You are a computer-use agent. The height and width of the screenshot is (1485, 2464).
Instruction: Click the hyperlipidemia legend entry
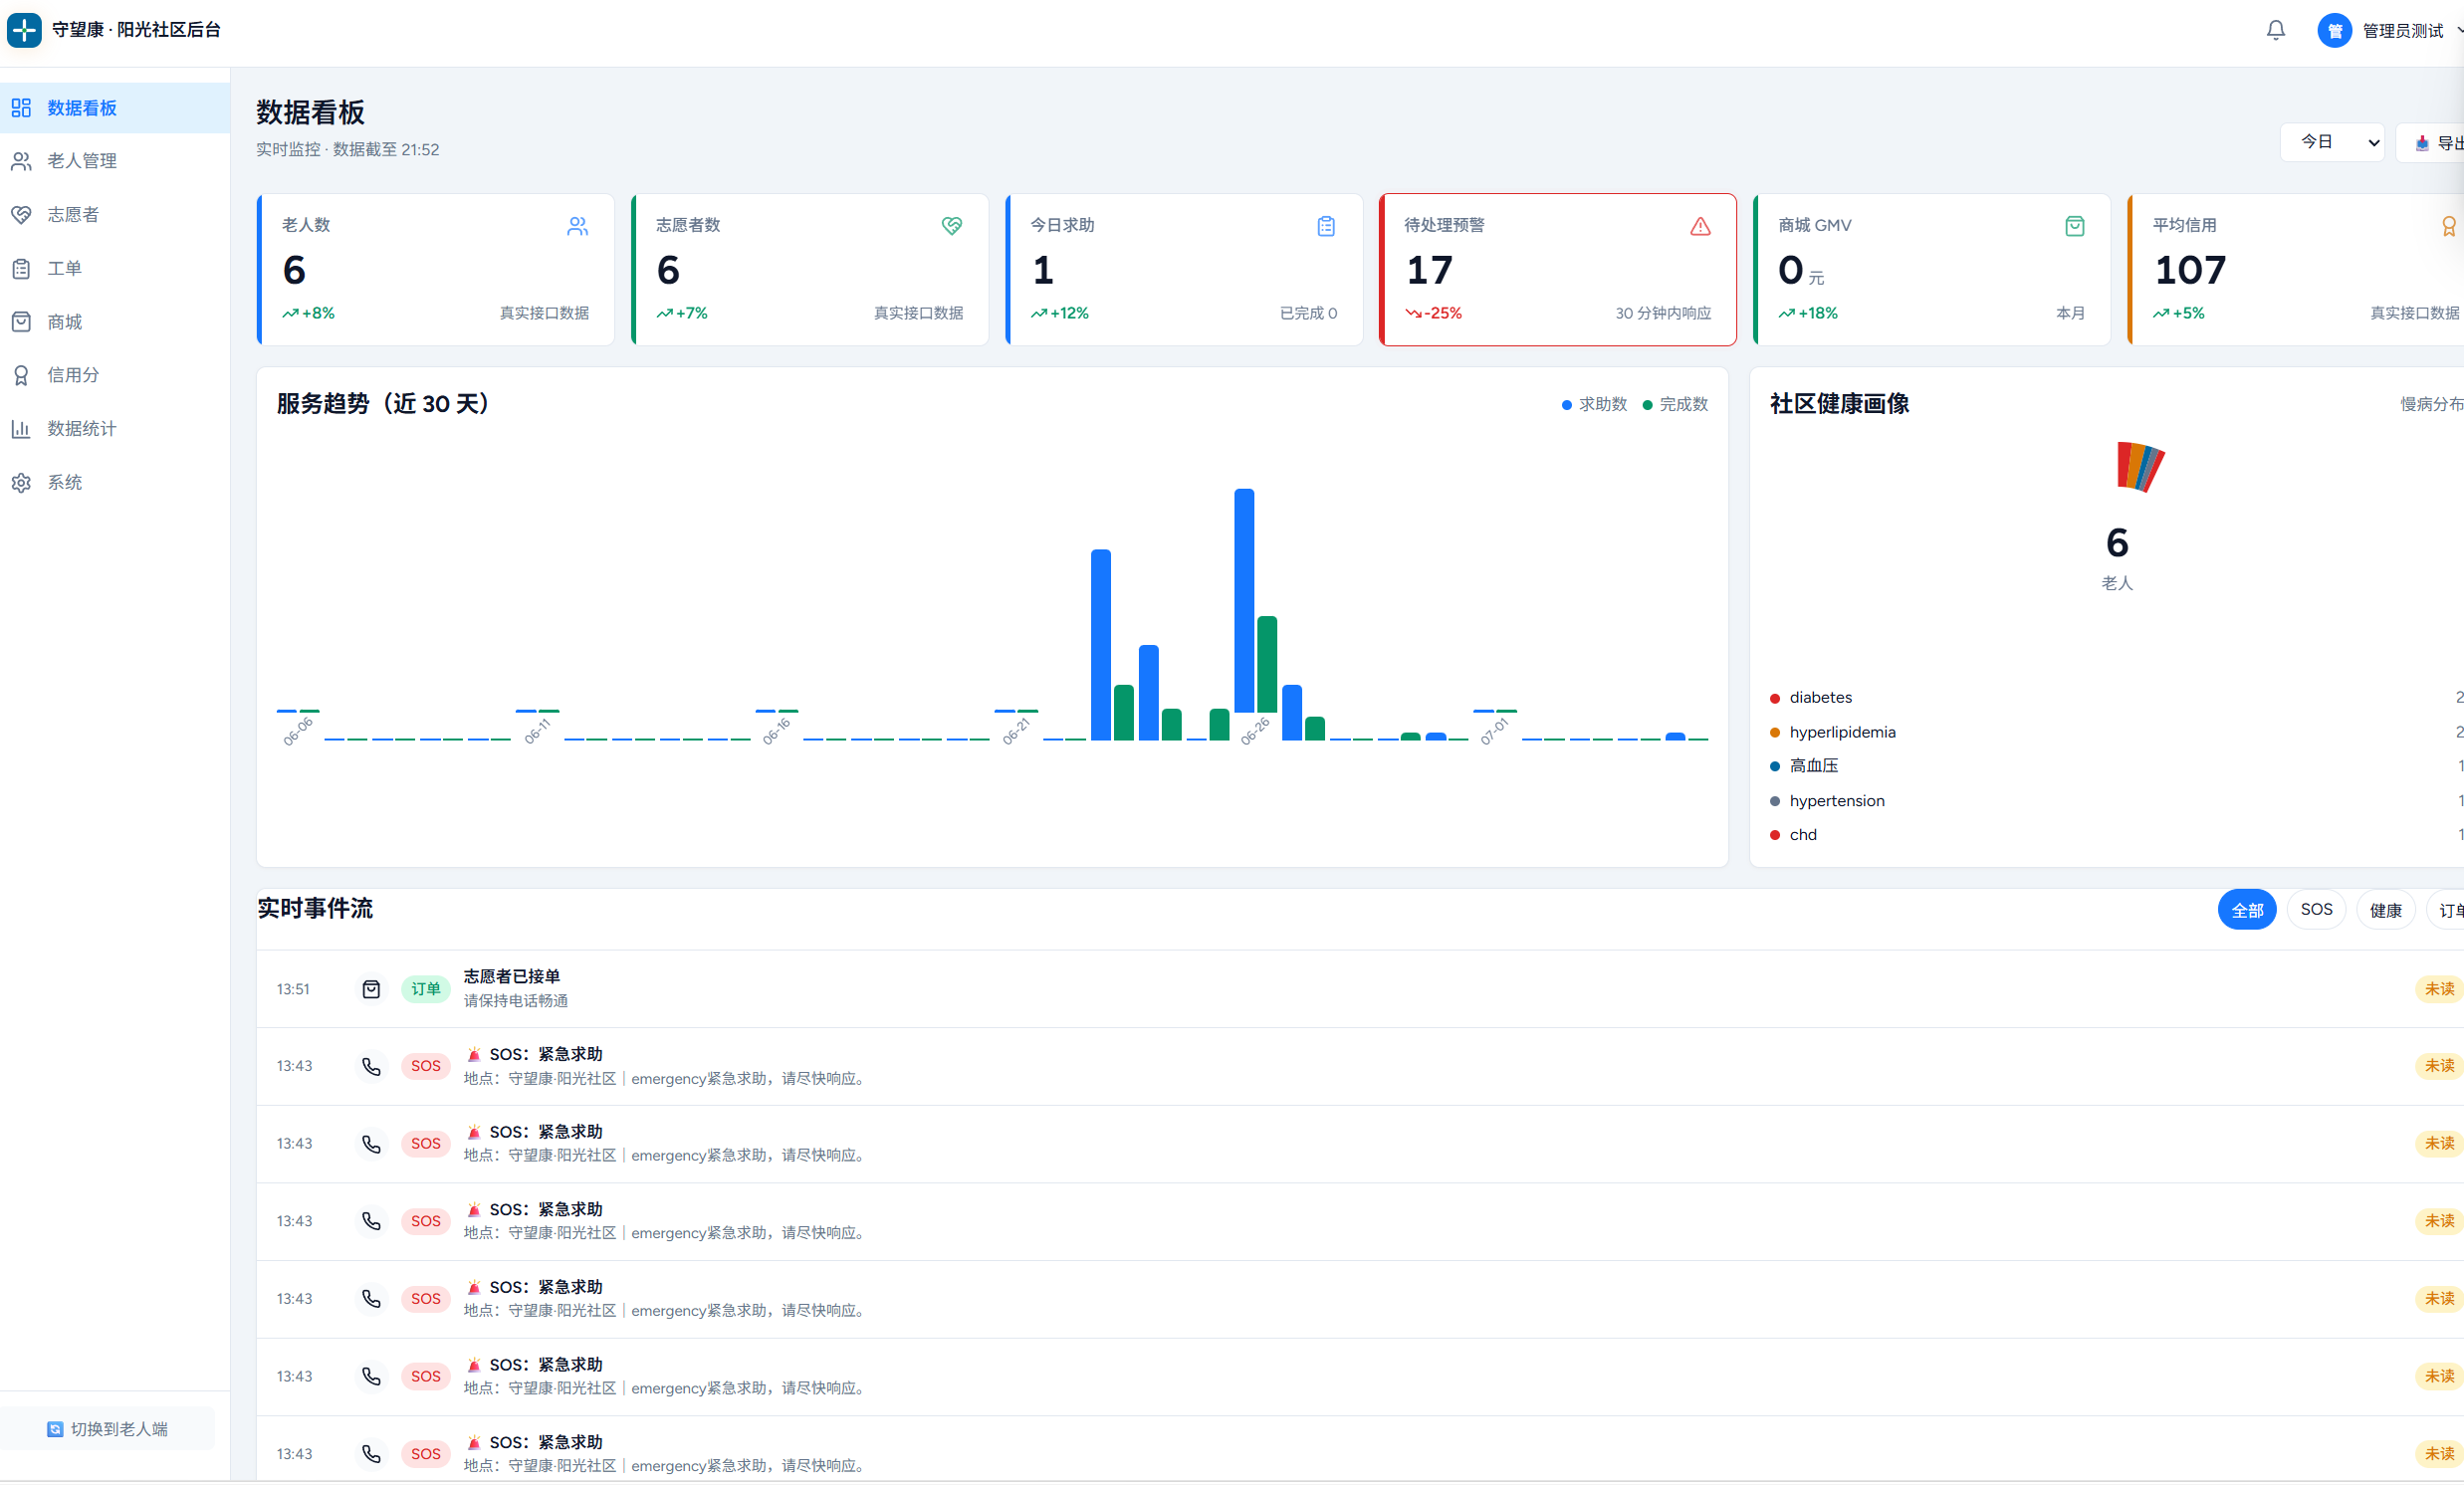click(x=1832, y=732)
